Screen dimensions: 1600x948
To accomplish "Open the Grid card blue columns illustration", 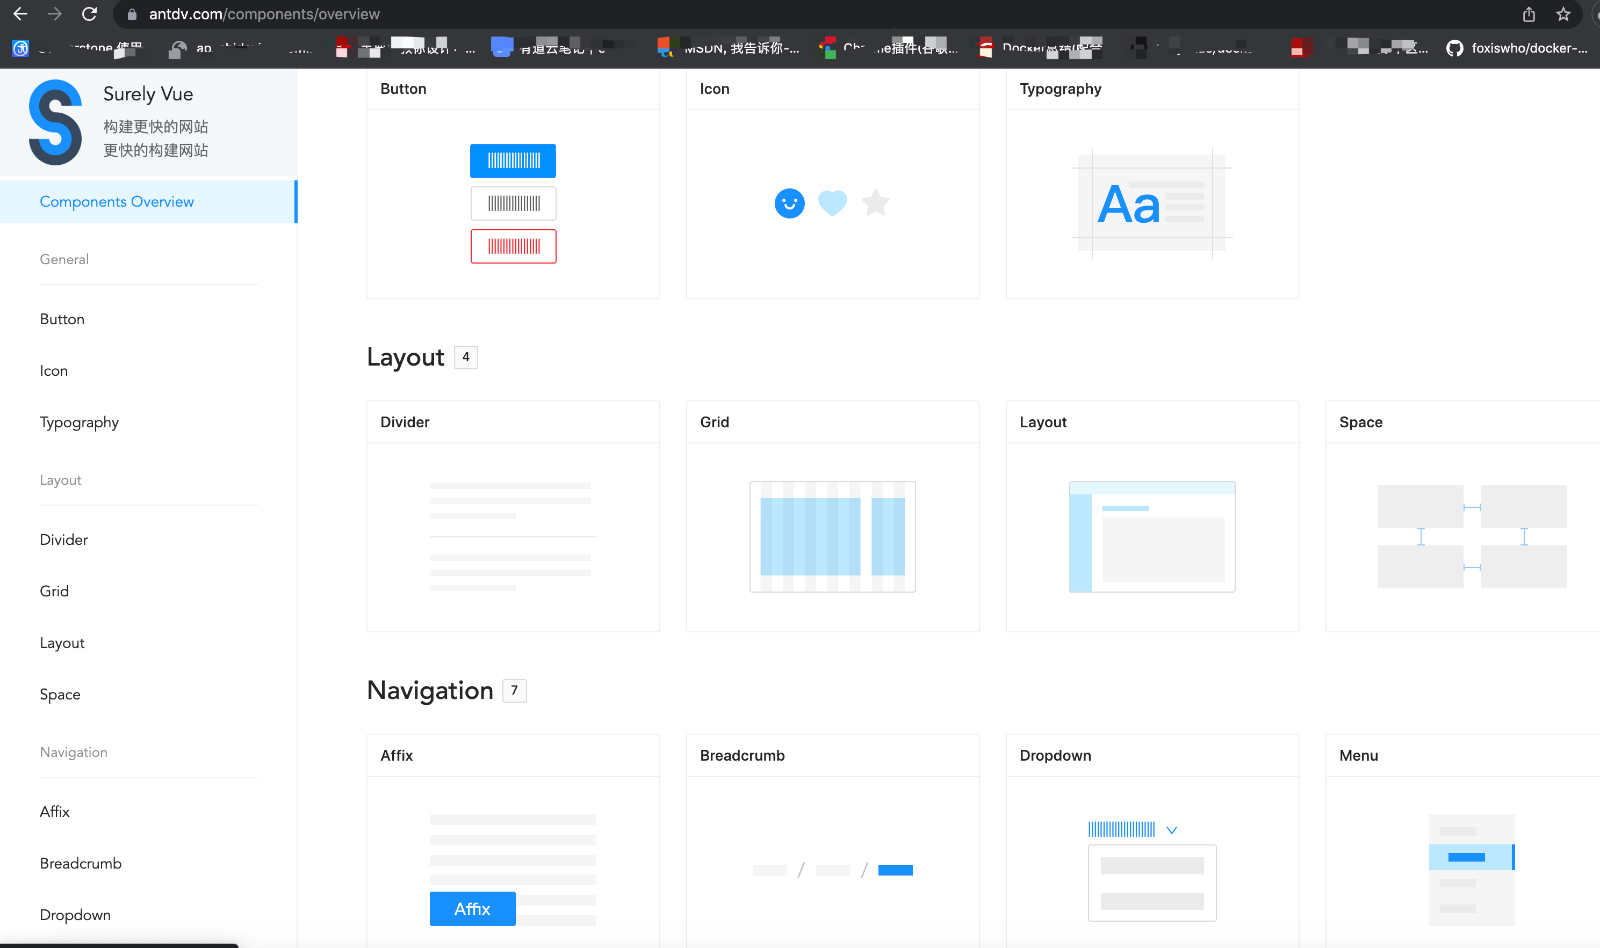I will pos(833,537).
